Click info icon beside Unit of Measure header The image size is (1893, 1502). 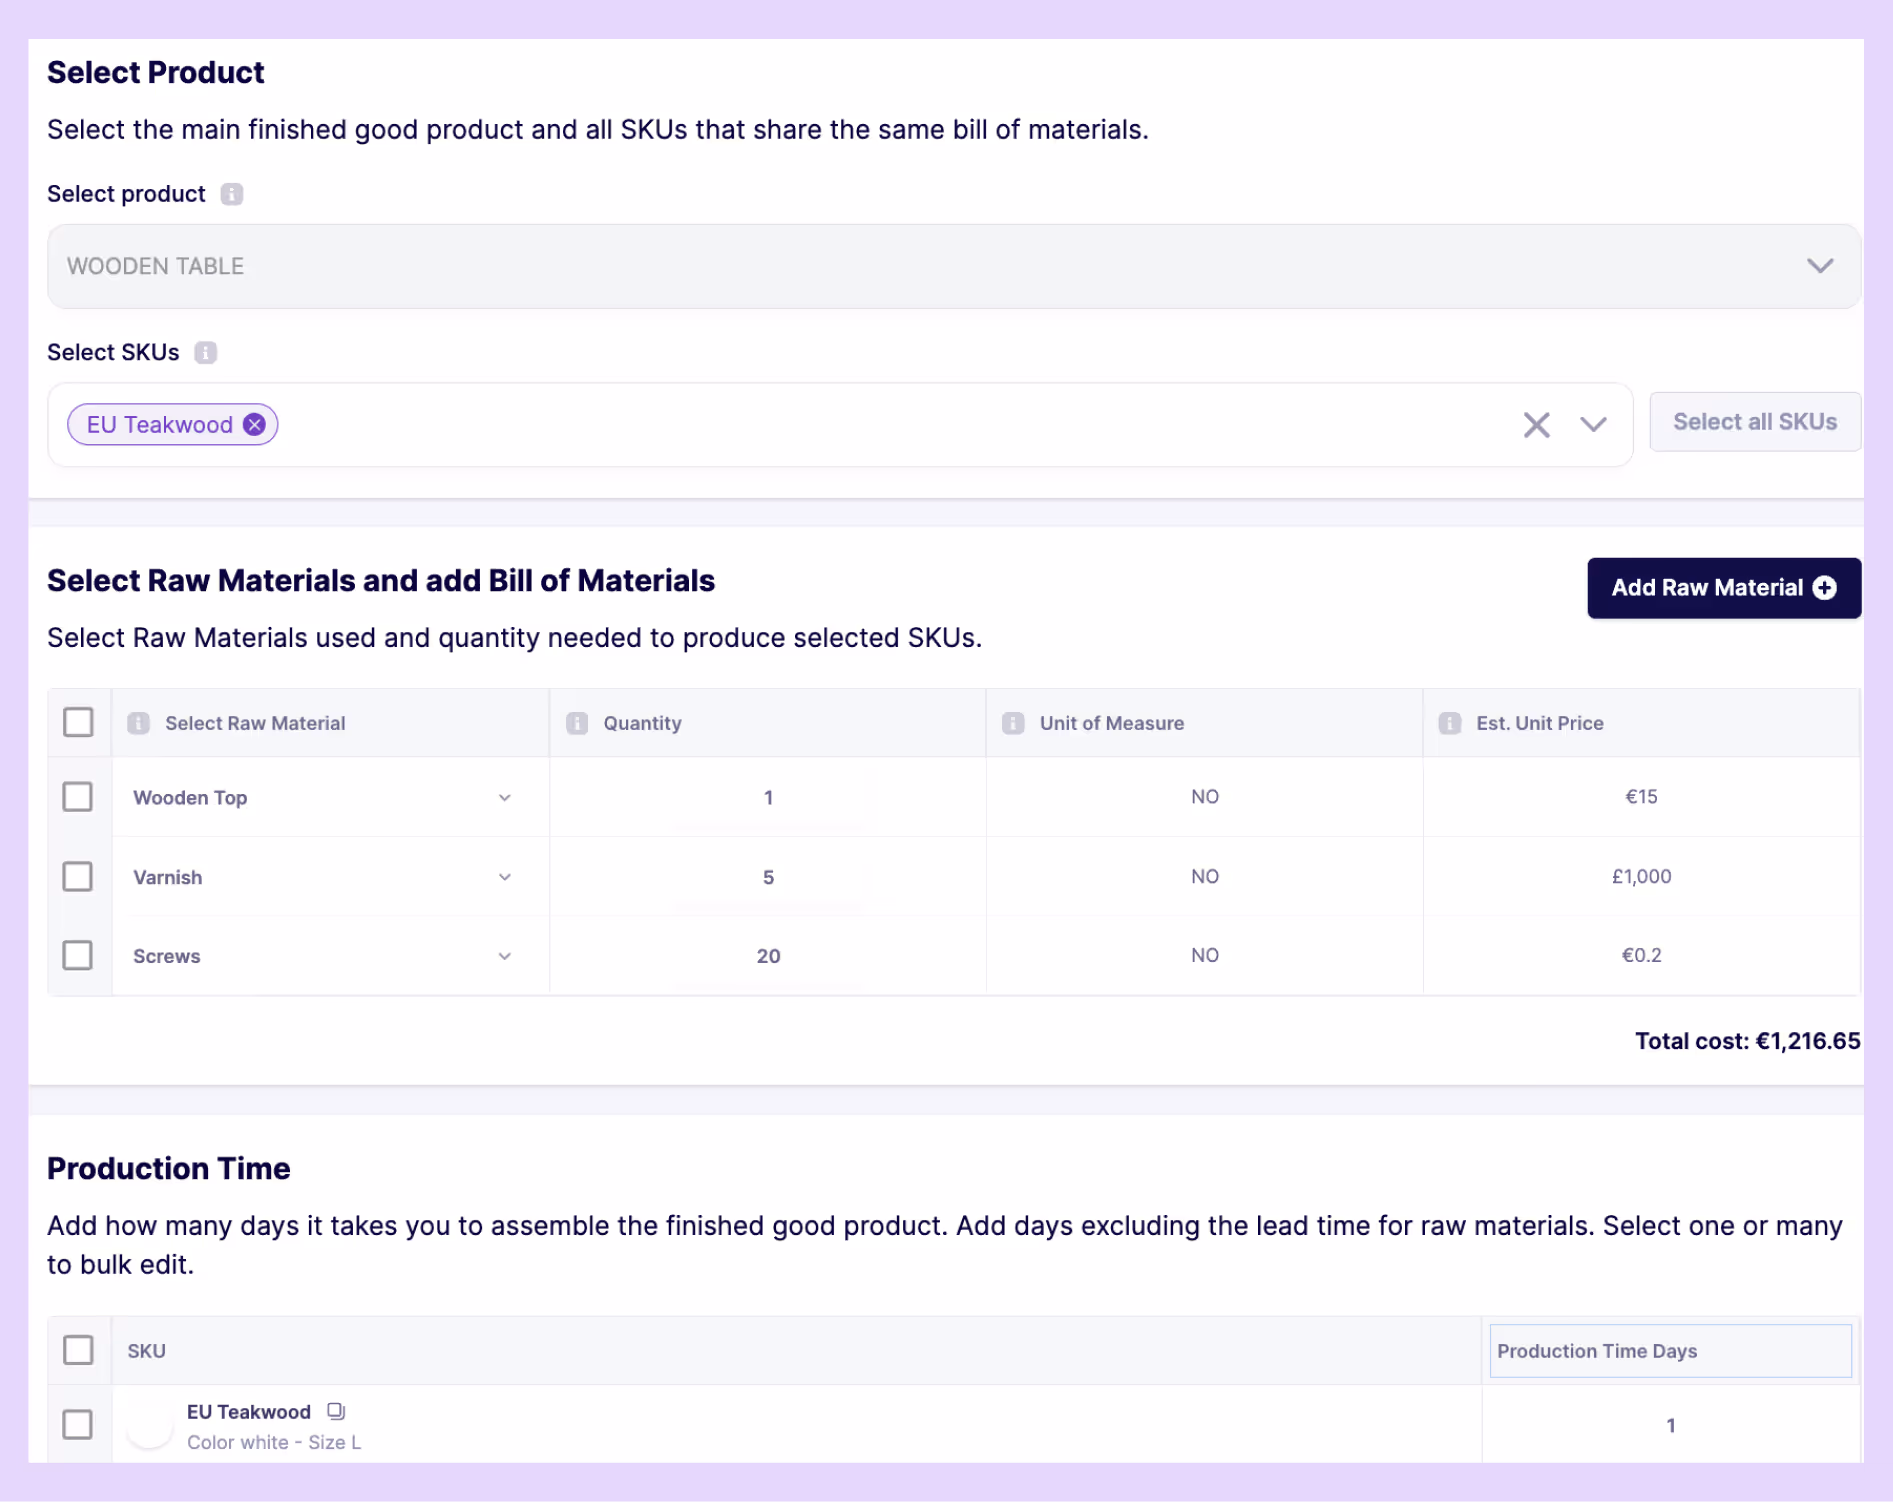pyautogui.click(x=1013, y=723)
